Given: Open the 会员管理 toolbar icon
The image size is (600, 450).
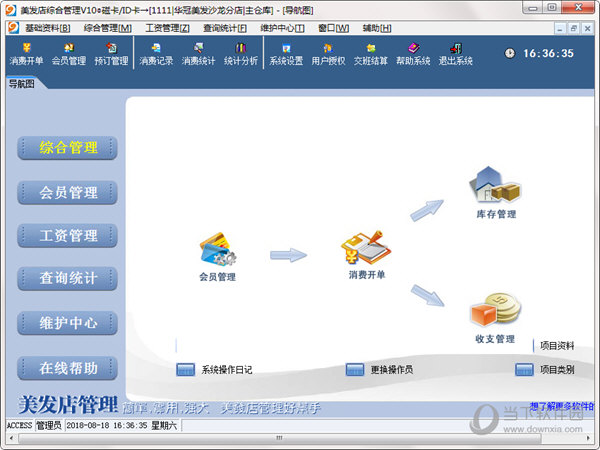Looking at the screenshot, I should pyautogui.click(x=69, y=54).
